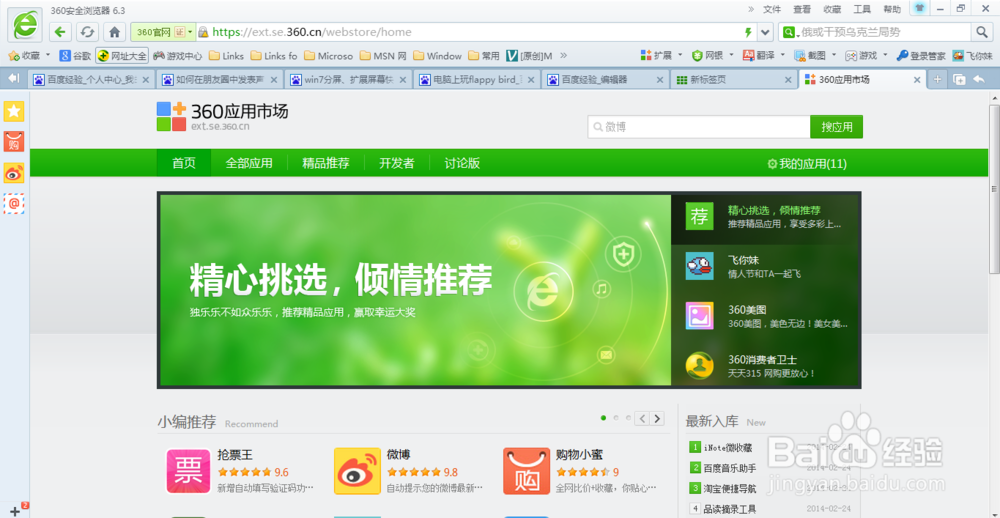Show more bookmarks with chevron overflow
1000x518 pixels.
pos(564,56)
